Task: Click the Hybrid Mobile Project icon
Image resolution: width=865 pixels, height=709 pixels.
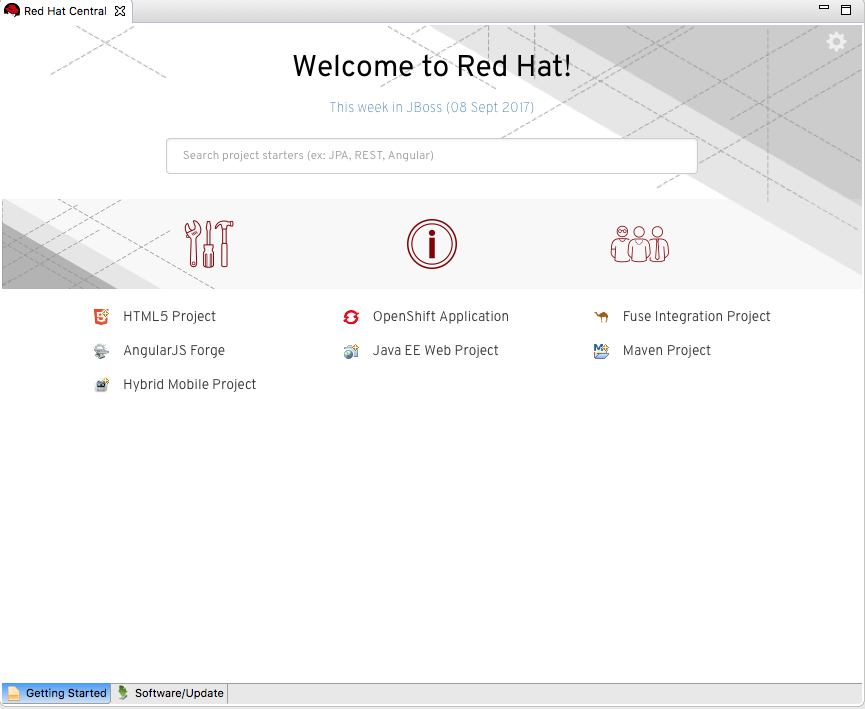Action: pyautogui.click(x=101, y=385)
